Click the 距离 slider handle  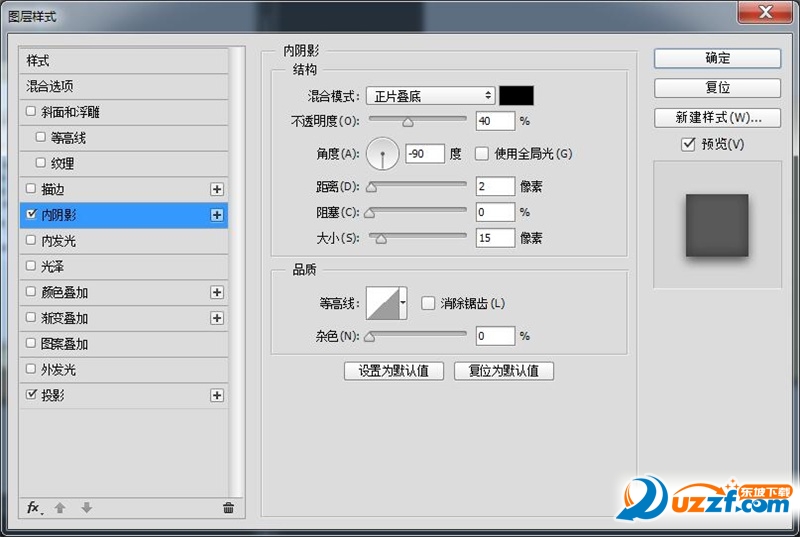pyautogui.click(x=371, y=188)
